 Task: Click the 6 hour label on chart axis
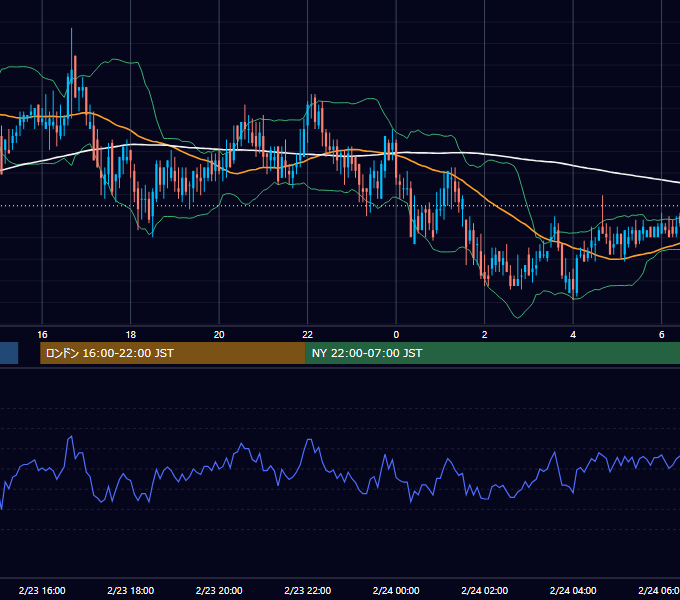coord(661,335)
